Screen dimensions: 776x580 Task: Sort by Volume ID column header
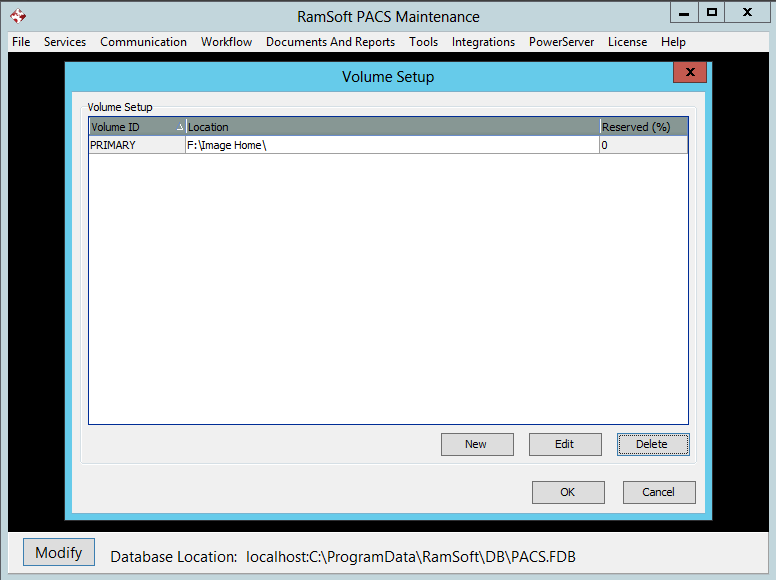(x=136, y=127)
